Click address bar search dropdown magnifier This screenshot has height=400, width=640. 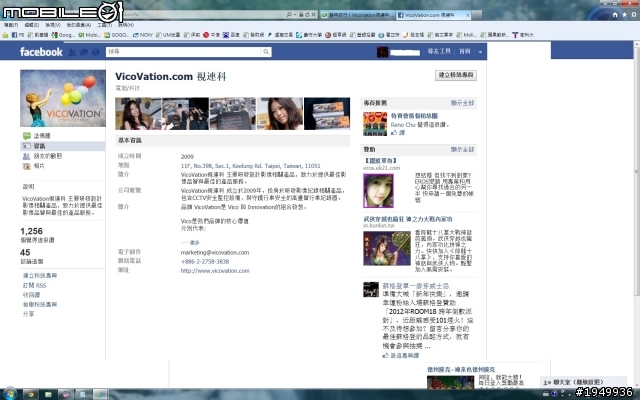[x=289, y=15]
